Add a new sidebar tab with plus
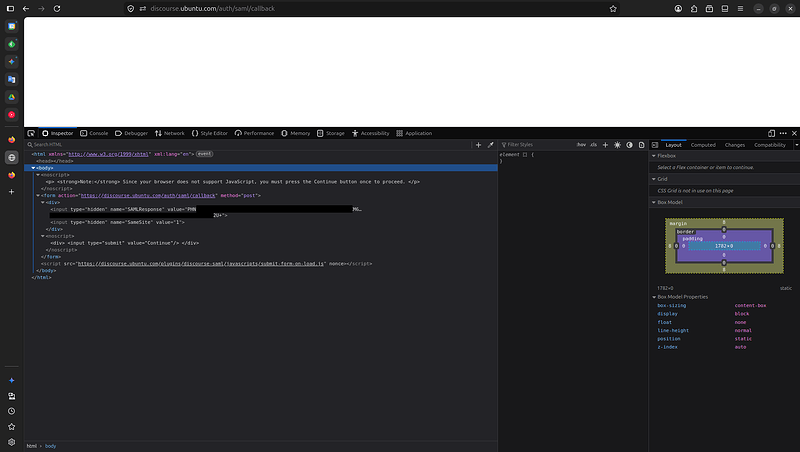 click(12, 192)
